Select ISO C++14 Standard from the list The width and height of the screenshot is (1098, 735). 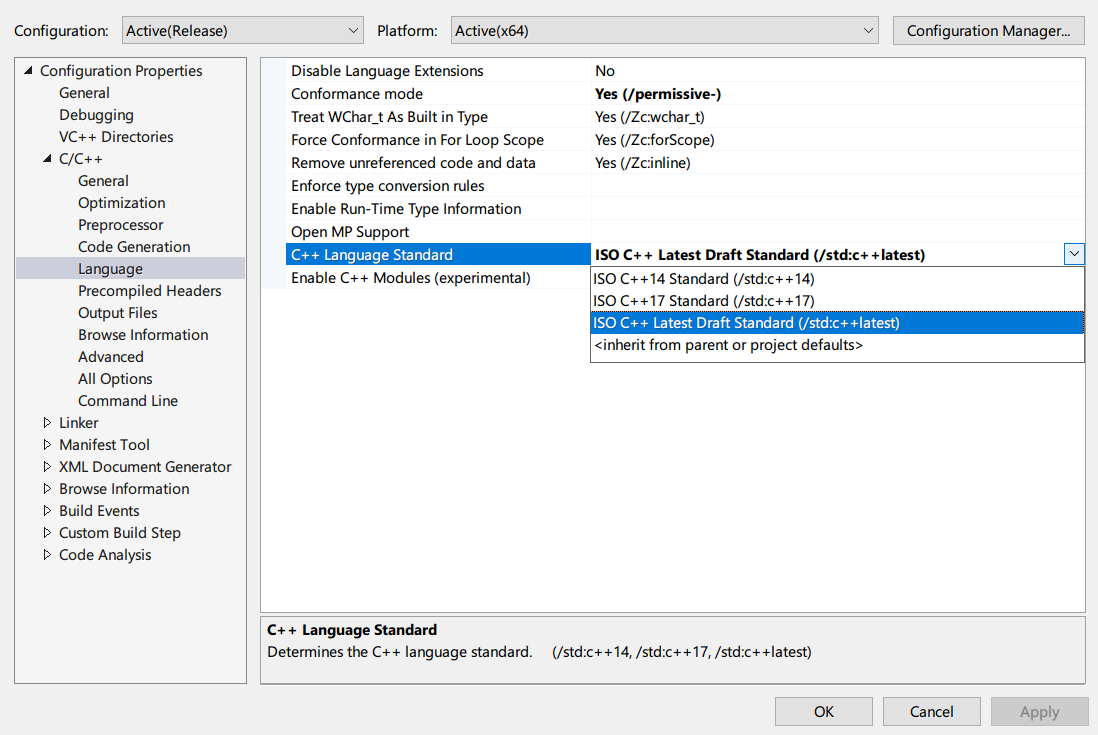pos(700,278)
